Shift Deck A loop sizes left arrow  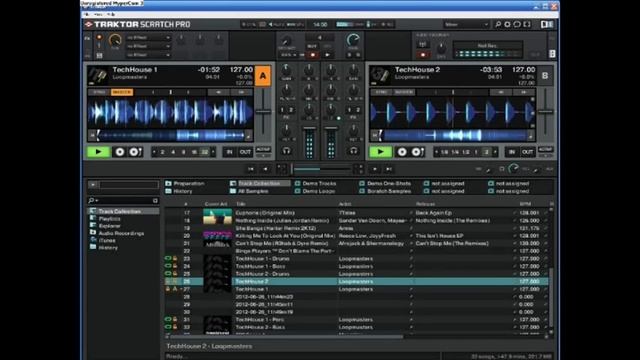click(154, 152)
